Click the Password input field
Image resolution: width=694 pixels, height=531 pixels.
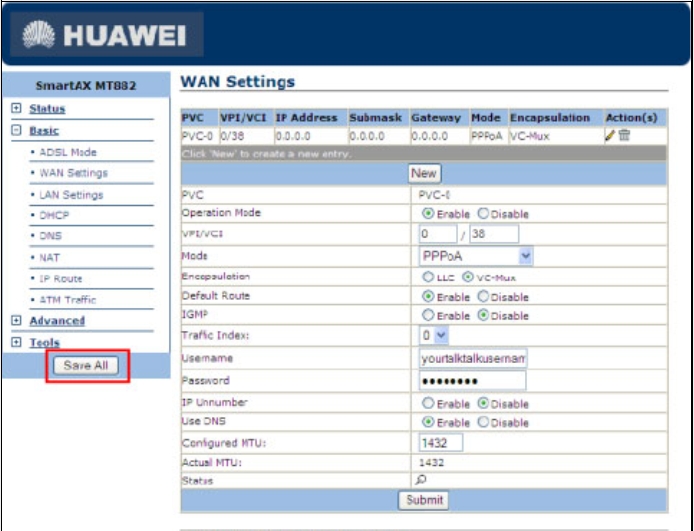point(472,381)
